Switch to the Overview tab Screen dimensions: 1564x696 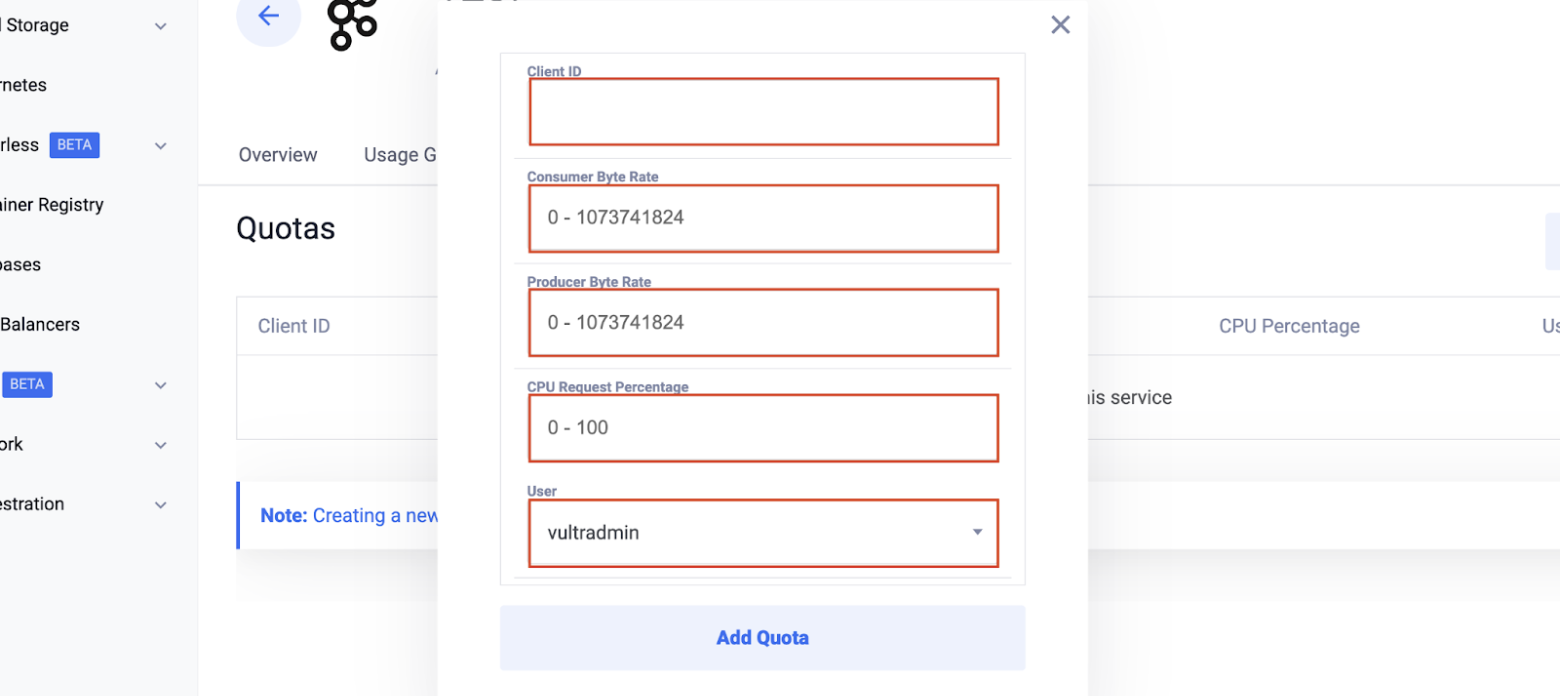point(277,154)
